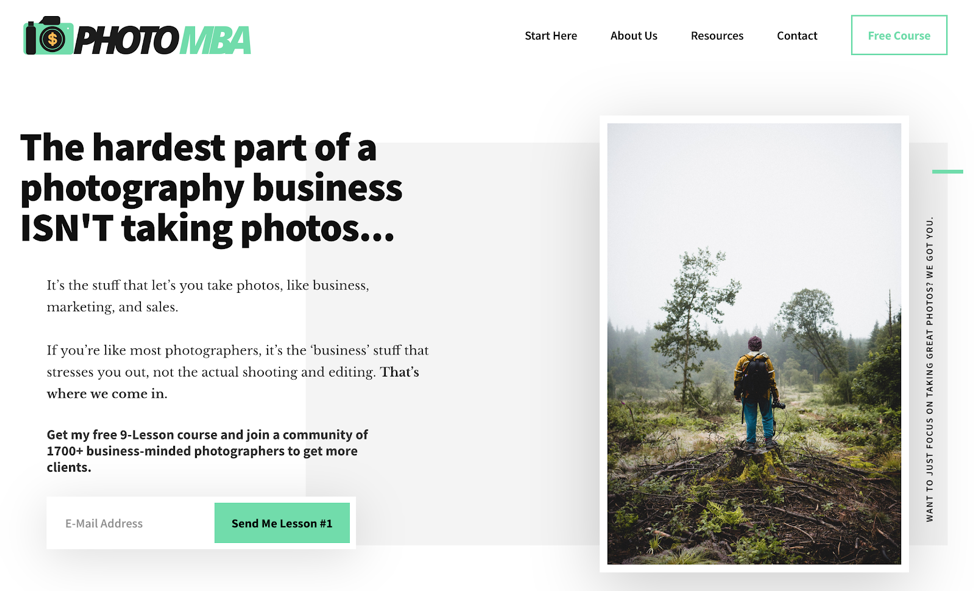The image size is (974, 591).
Task: Click the Send Me Lesson #1 button
Action: [x=282, y=523]
